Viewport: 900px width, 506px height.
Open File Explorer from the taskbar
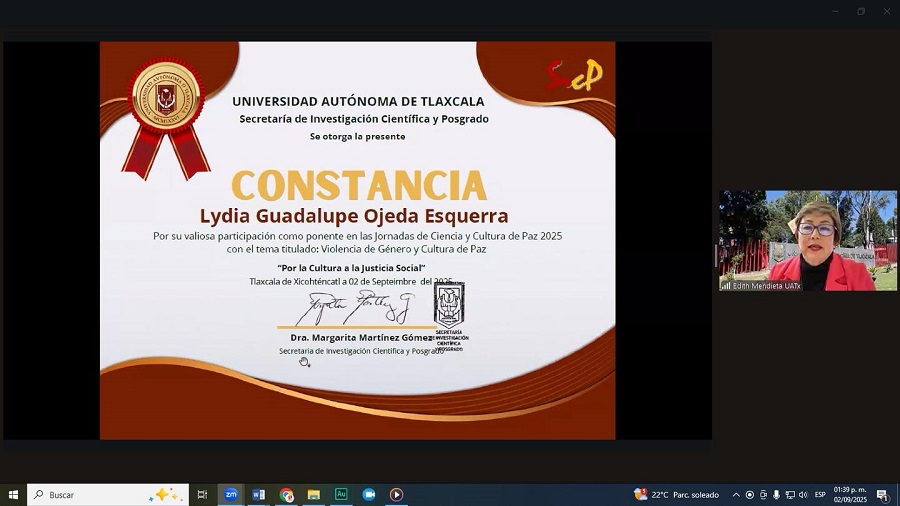tap(313, 495)
